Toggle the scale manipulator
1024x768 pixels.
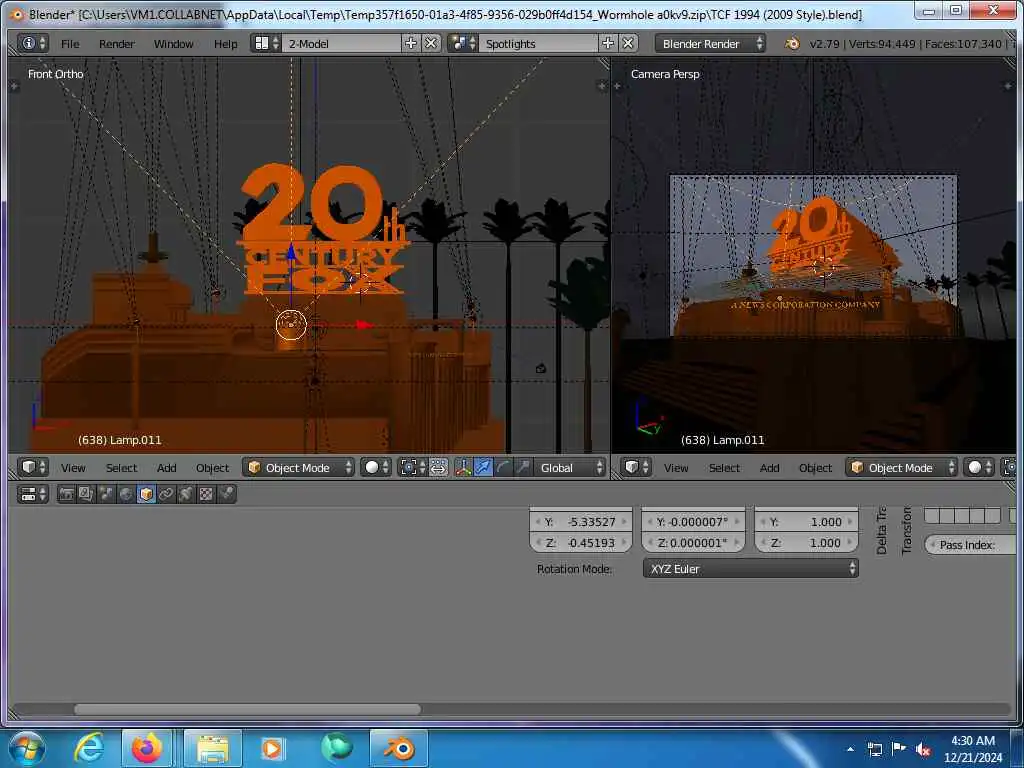(523, 467)
